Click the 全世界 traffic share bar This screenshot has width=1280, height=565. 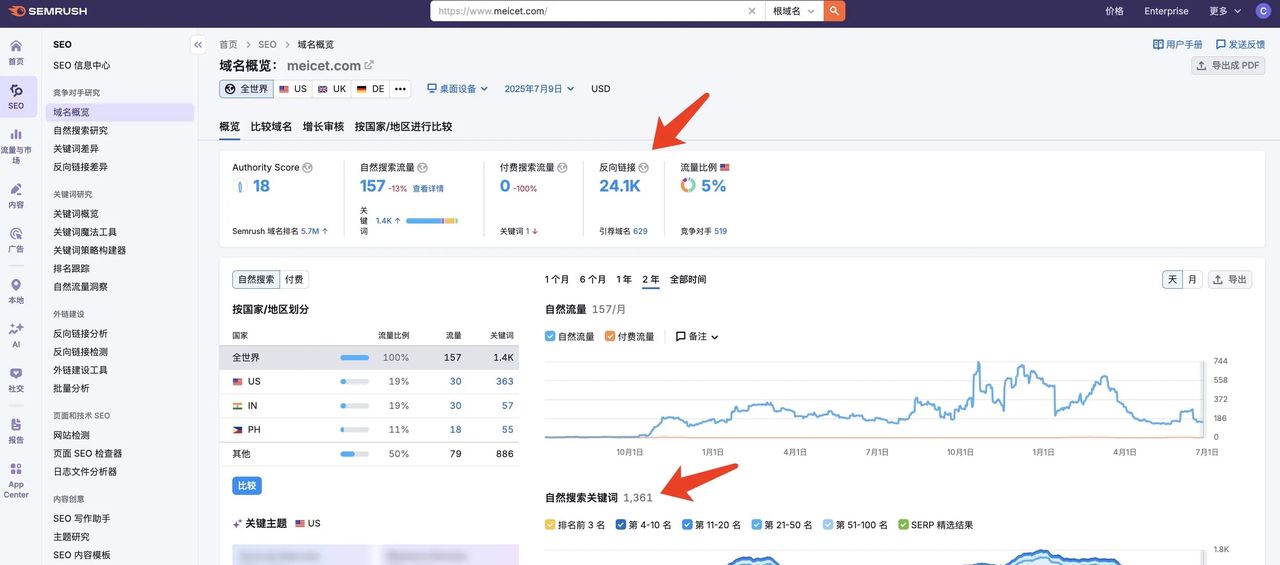point(354,358)
